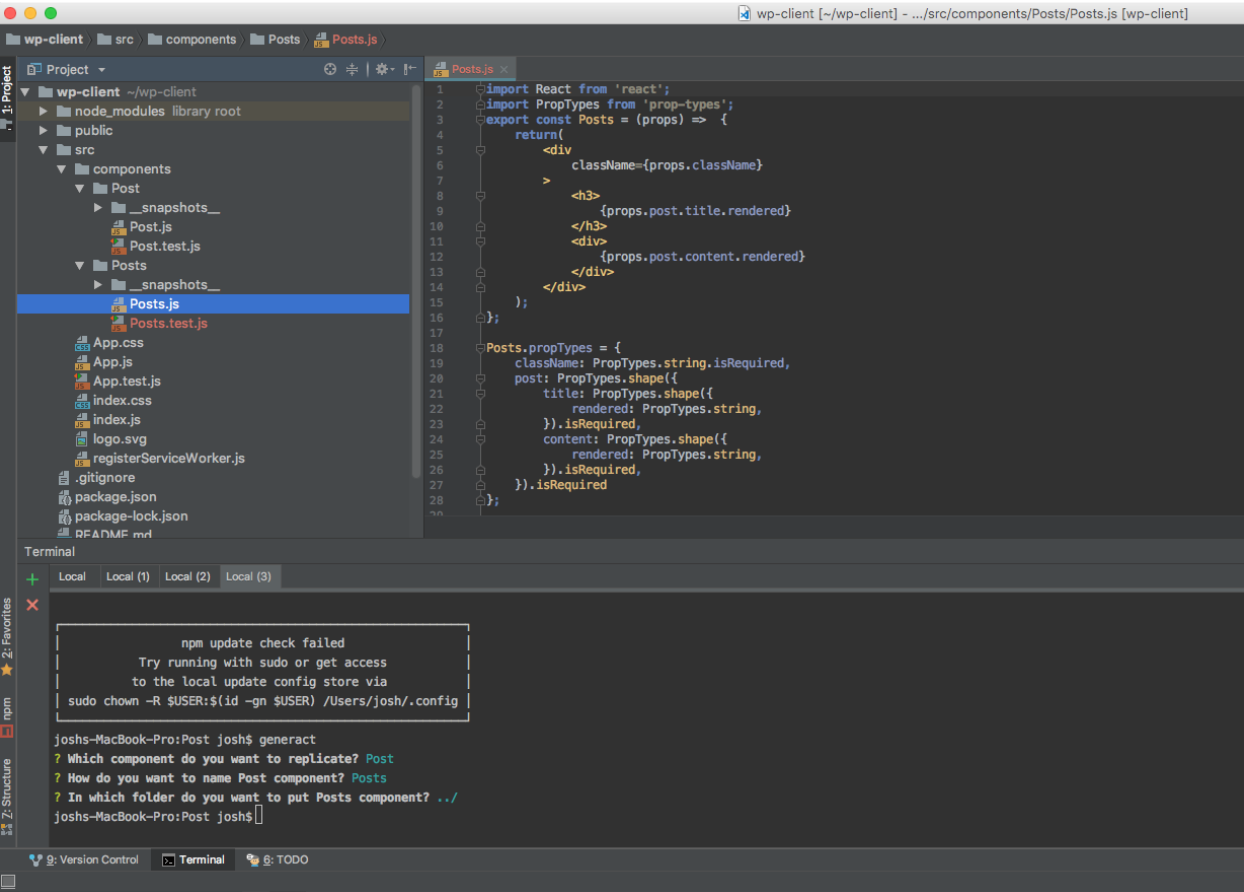Open the Project view dropdown
Image resolution: width=1244 pixels, height=892 pixels.
pyautogui.click(x=102, y=70)
